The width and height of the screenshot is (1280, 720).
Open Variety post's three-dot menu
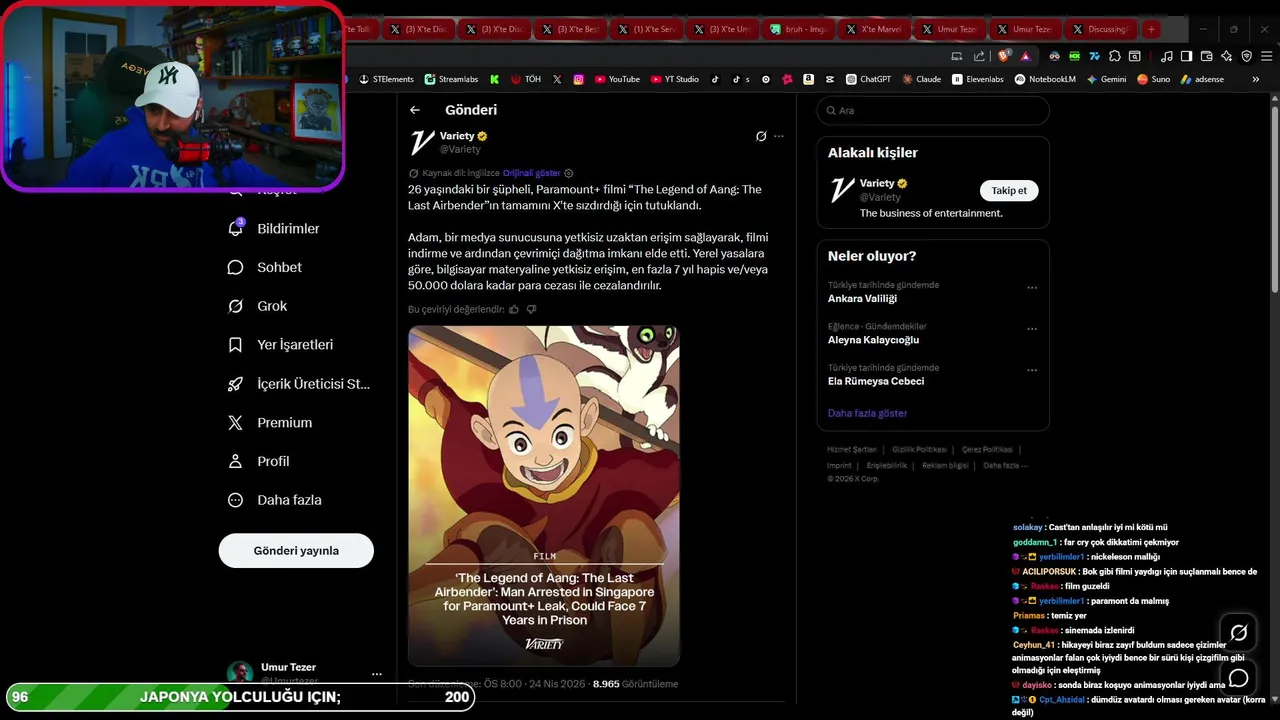(779, 136)
